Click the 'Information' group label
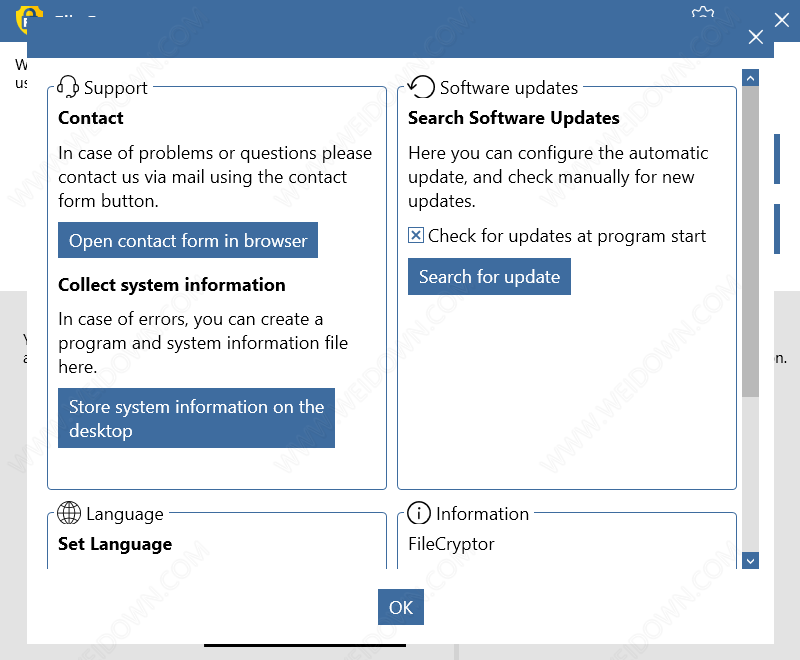800x660 pixels. (x=482, y=514)
